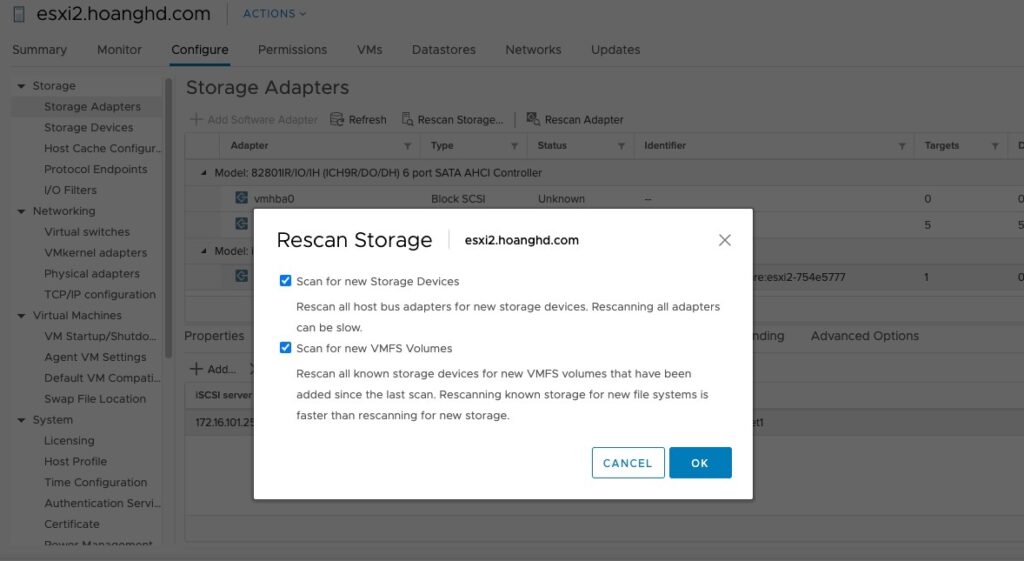
Task: Collapse the 82801IR SATA AHCI Controller group
Action: coord(203,173)
